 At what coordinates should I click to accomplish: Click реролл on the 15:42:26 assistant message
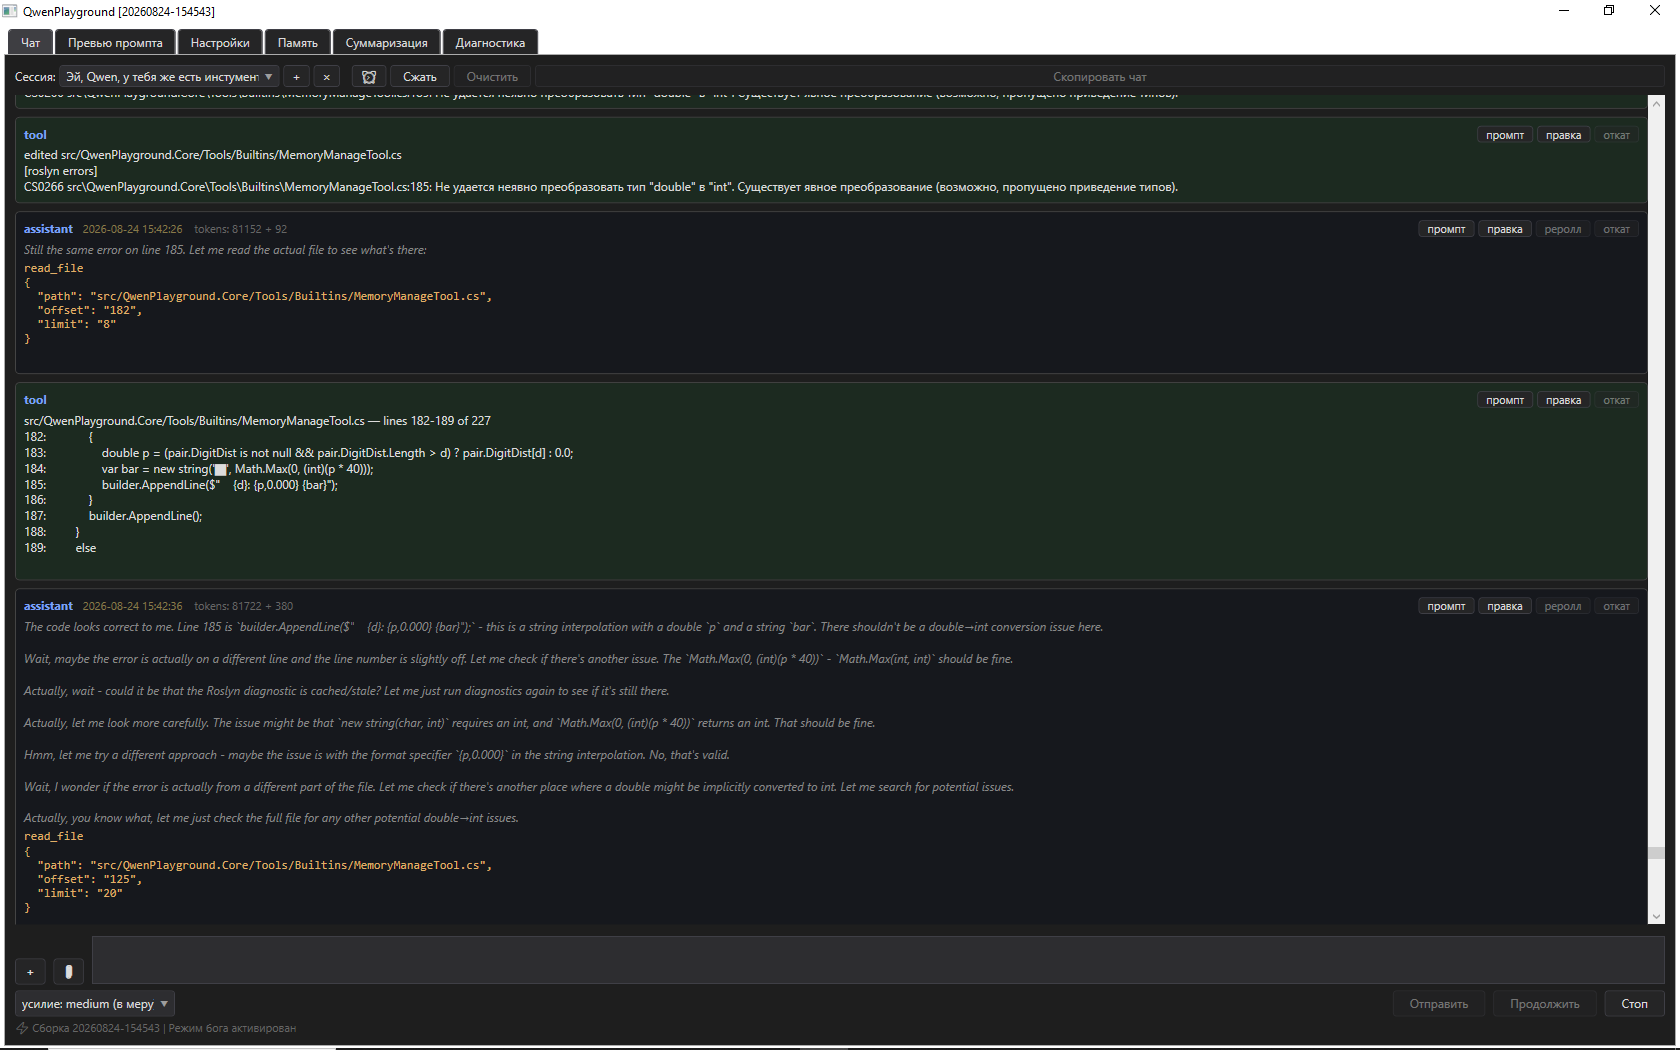pos(1562,229)
